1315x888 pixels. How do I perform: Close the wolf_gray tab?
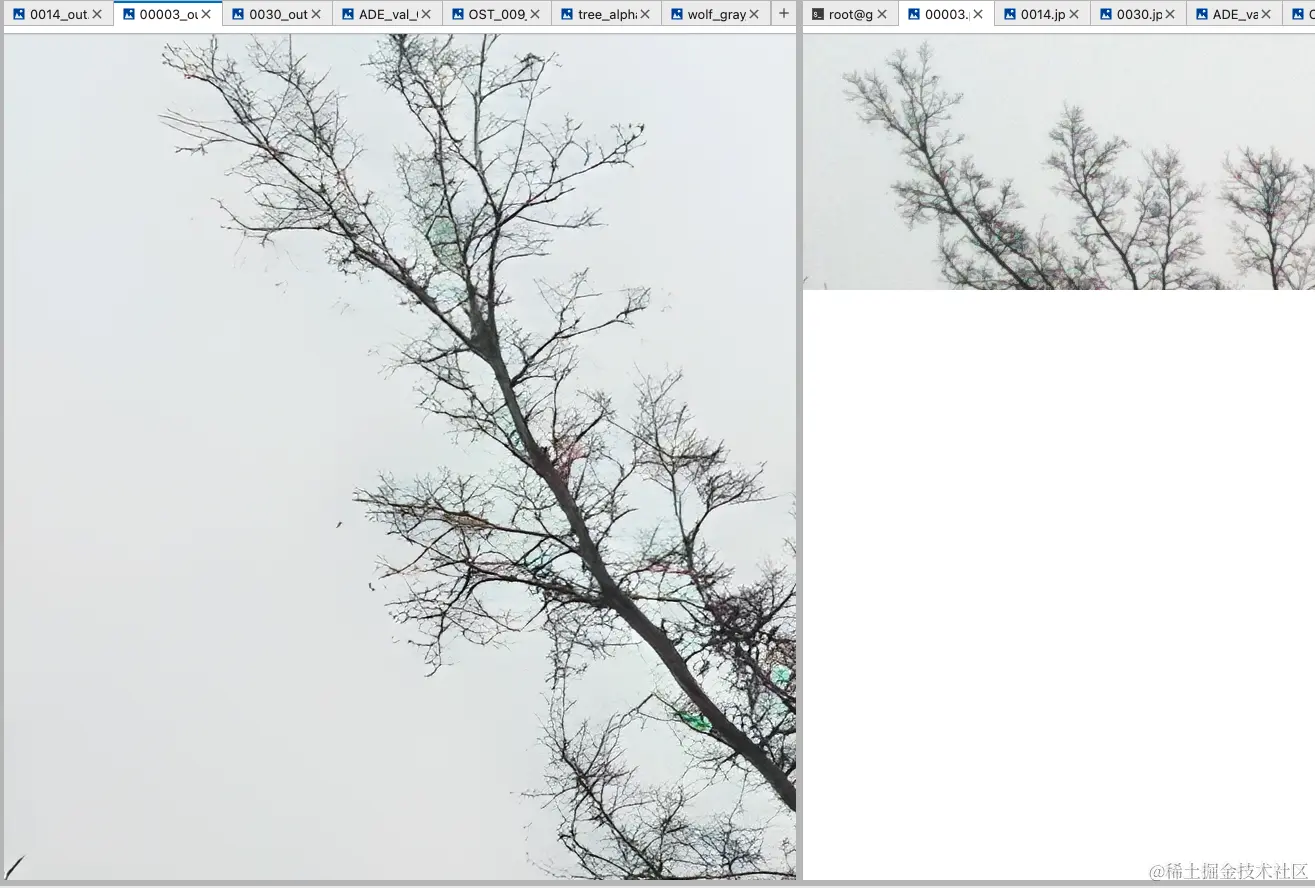click(x=754, y=15)
